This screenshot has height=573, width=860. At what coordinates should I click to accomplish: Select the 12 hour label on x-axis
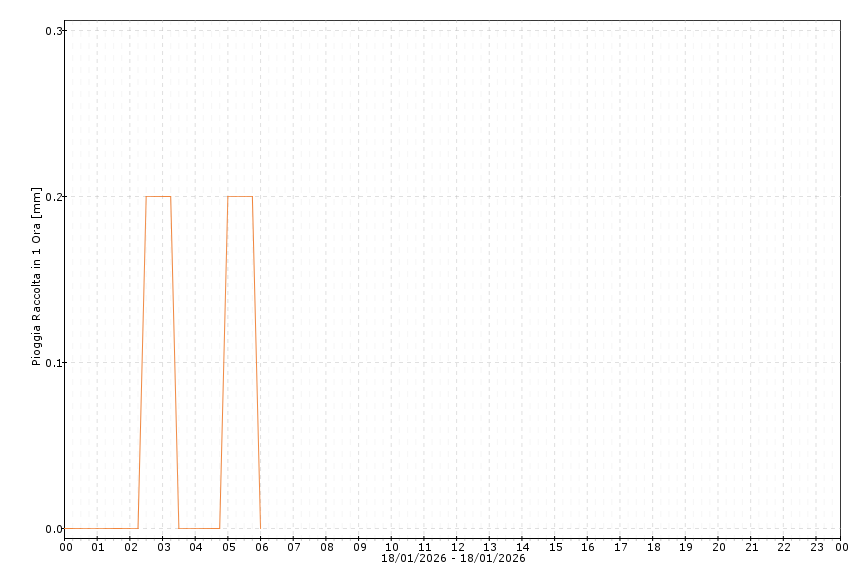click(457, 547)
